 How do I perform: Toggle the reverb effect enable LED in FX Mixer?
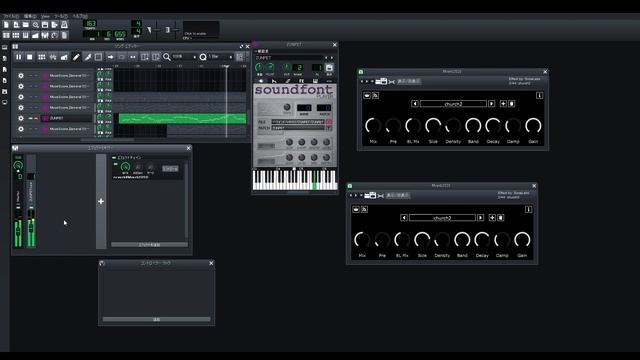click(116, 164)
